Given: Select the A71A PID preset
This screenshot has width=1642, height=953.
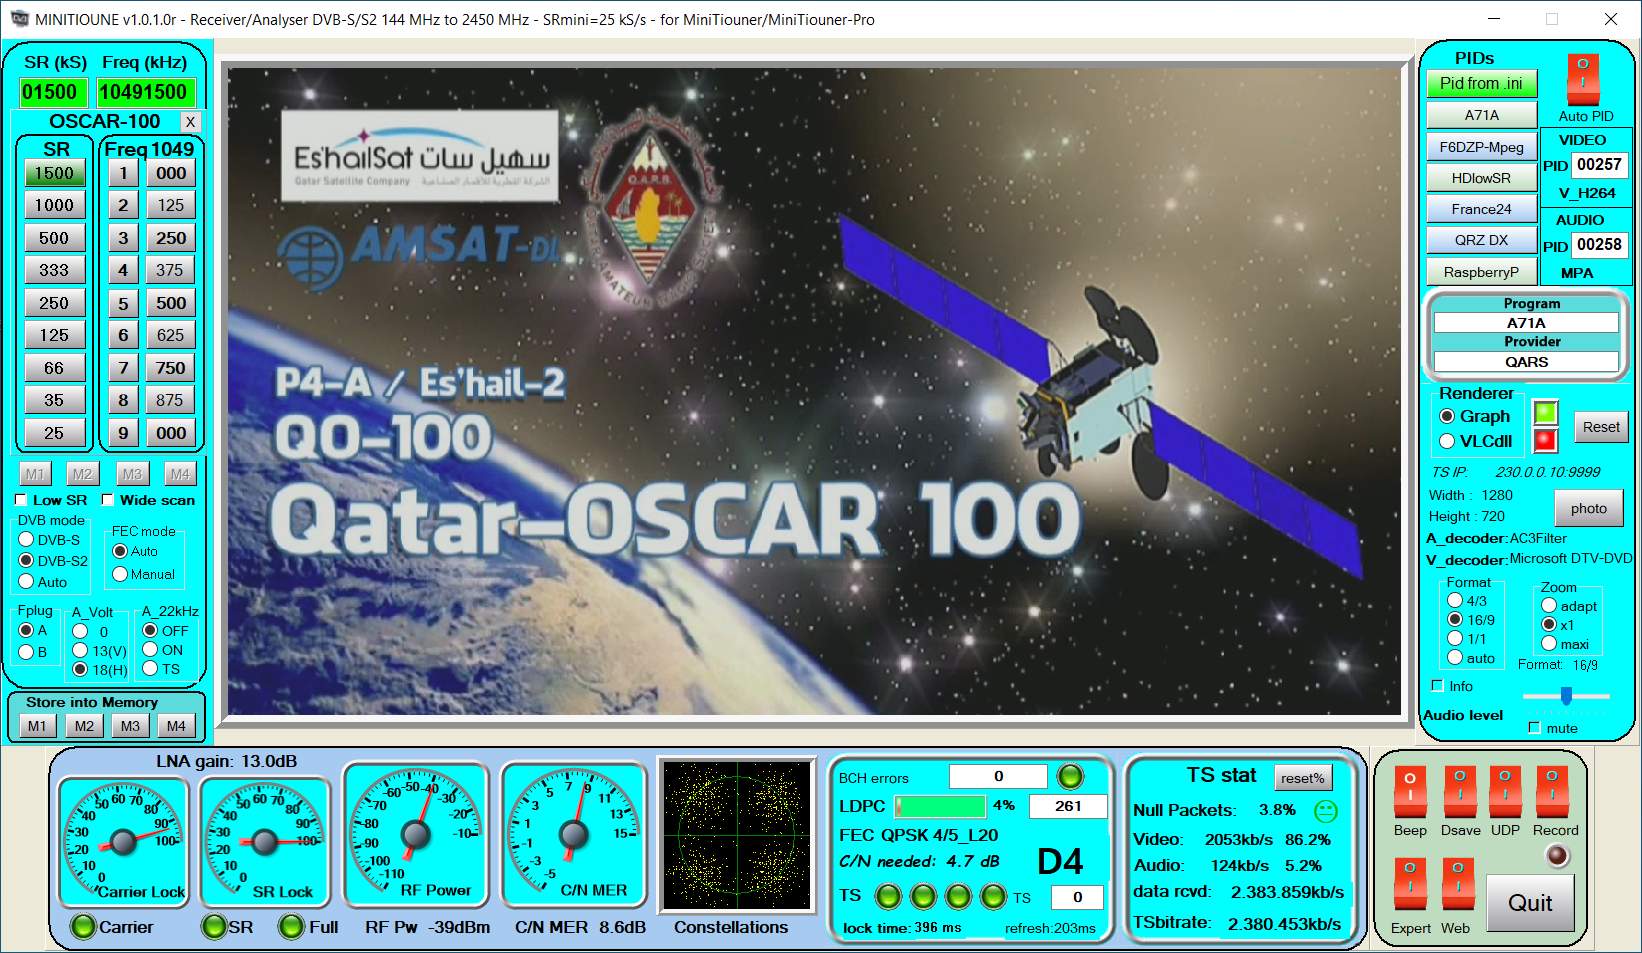Looking at the screenshot, I should point(1481,115).
